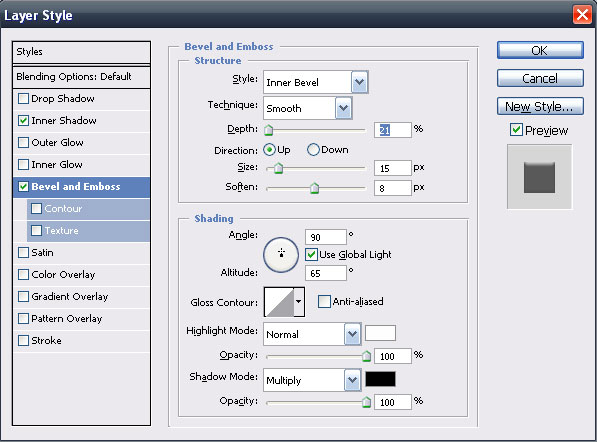The width and height of the screenshot is (597, 442).
Task: Open the Gloss Contour picker arrow
Action: pos(299,302)
